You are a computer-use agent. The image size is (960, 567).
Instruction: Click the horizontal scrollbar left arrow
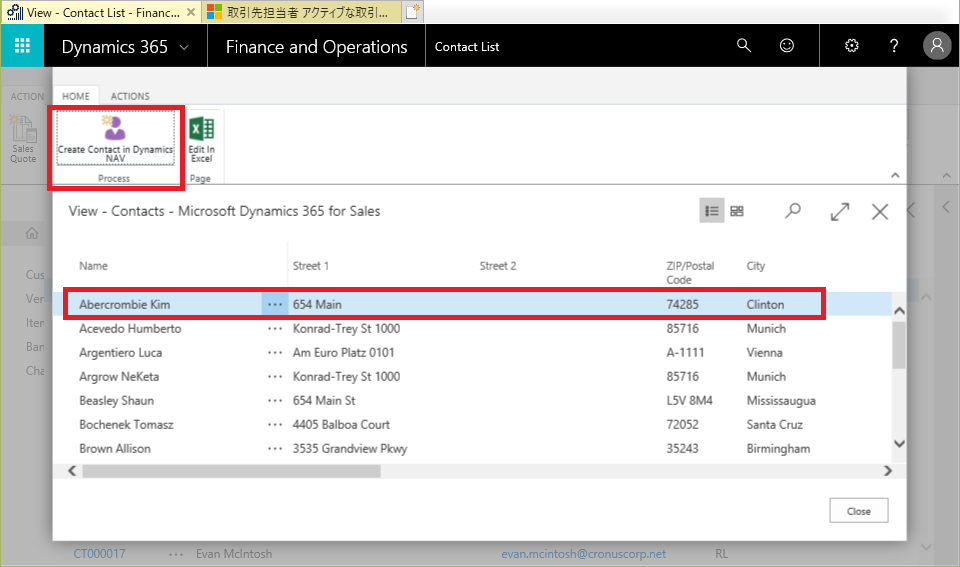[72, 470]
